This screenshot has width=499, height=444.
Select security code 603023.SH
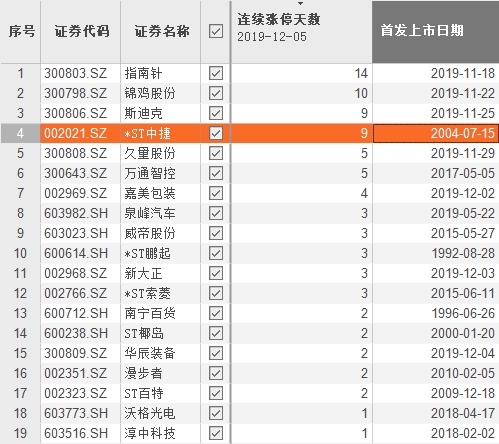pyautogui.click(x=76, y=233)
